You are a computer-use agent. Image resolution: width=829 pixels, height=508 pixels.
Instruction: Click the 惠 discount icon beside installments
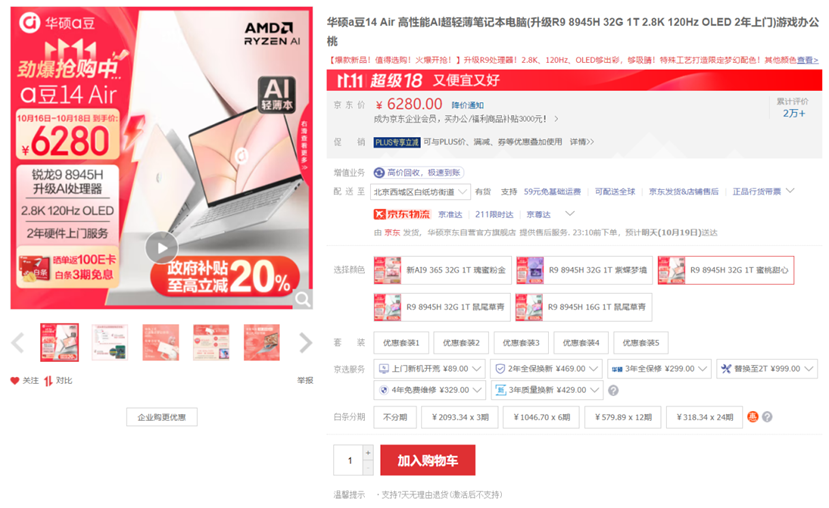pyautogui.click(x=752, y=417)
